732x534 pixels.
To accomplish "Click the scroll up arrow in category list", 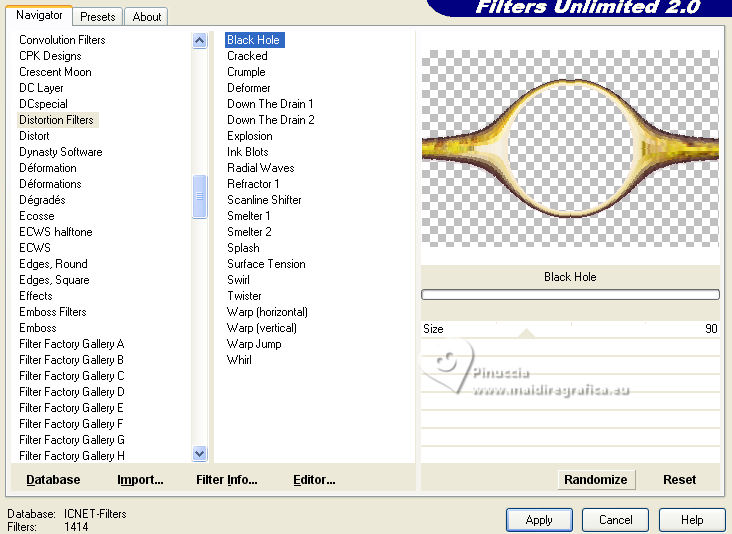I will point(199,41).
